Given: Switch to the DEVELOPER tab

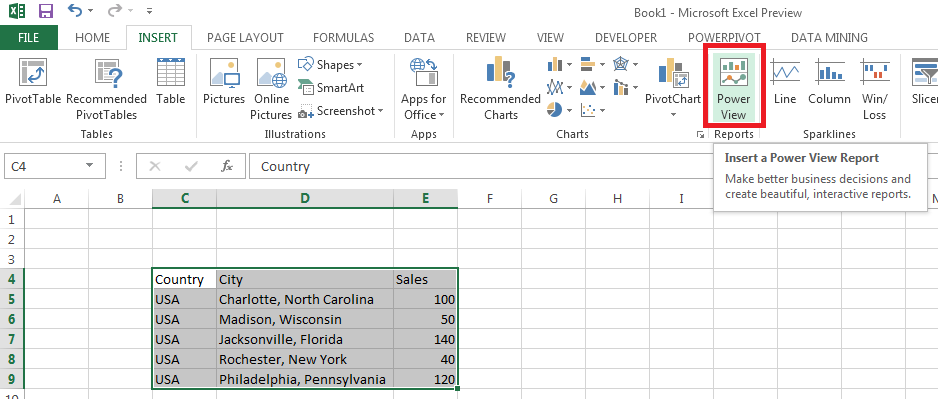Looking at the screenshot, I should pos(626,38).
